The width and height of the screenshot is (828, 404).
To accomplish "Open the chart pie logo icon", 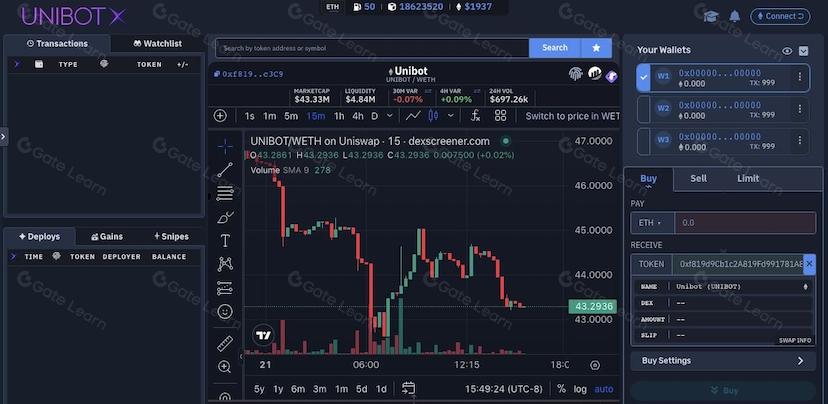I will (x=595, y=73).
